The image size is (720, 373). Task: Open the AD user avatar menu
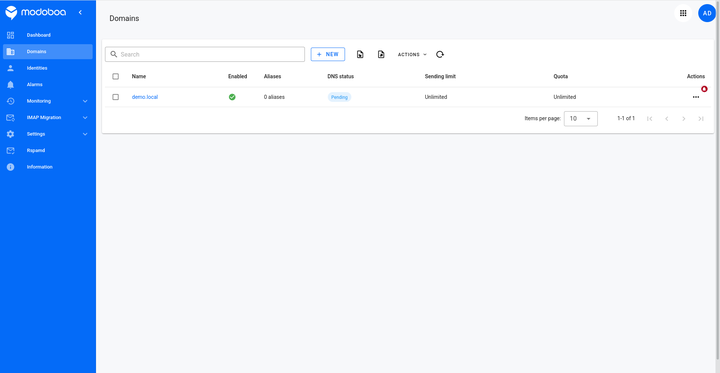(707, 13)
